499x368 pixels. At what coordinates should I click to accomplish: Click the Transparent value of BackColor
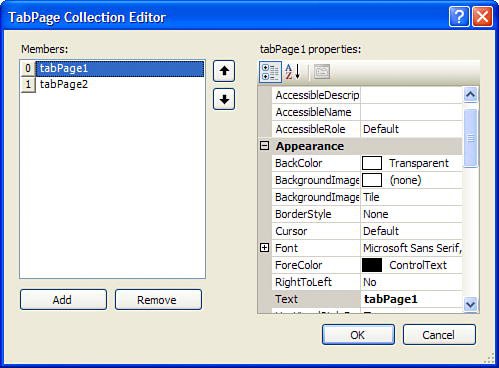pyautogui.click(x=419, y=163)
